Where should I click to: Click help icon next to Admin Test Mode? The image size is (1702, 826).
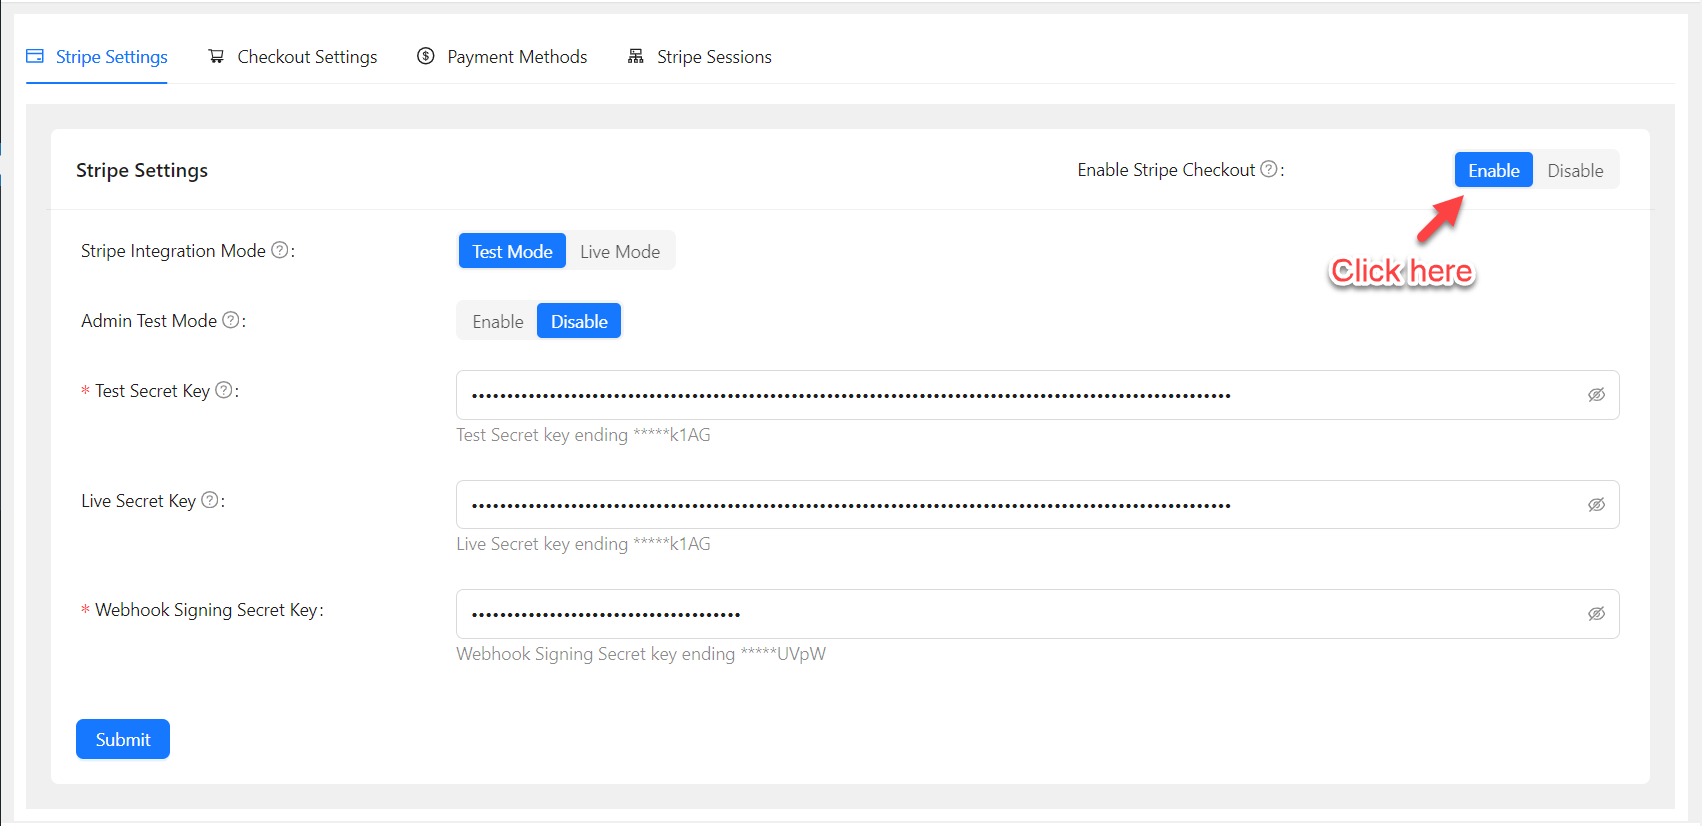[x=230, y=320]
